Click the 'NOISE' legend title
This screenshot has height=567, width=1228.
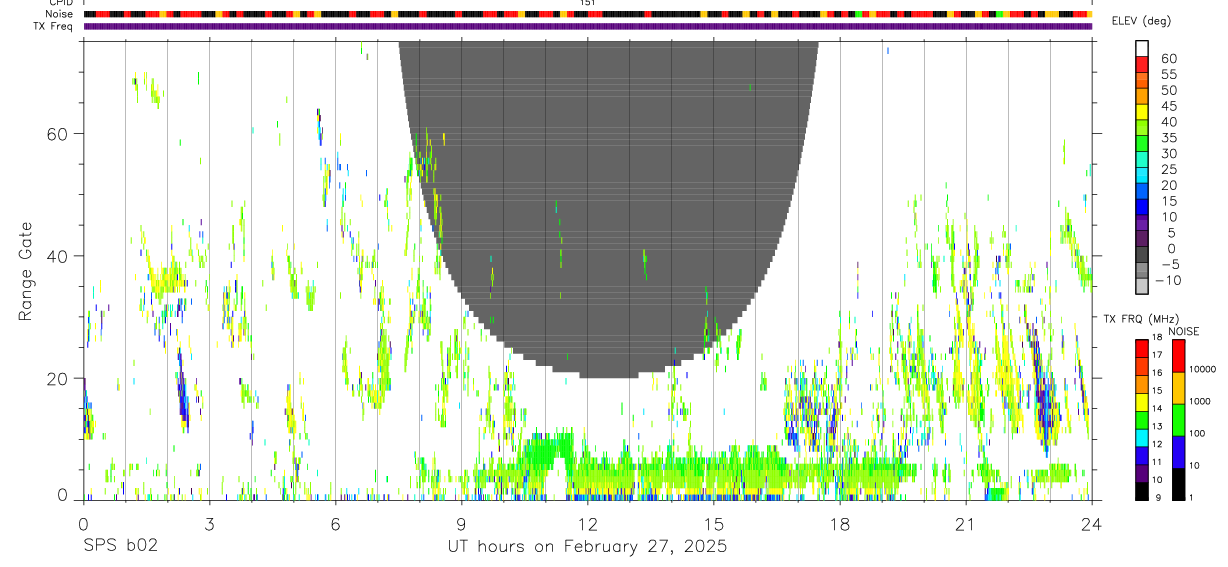[1183, 332]
